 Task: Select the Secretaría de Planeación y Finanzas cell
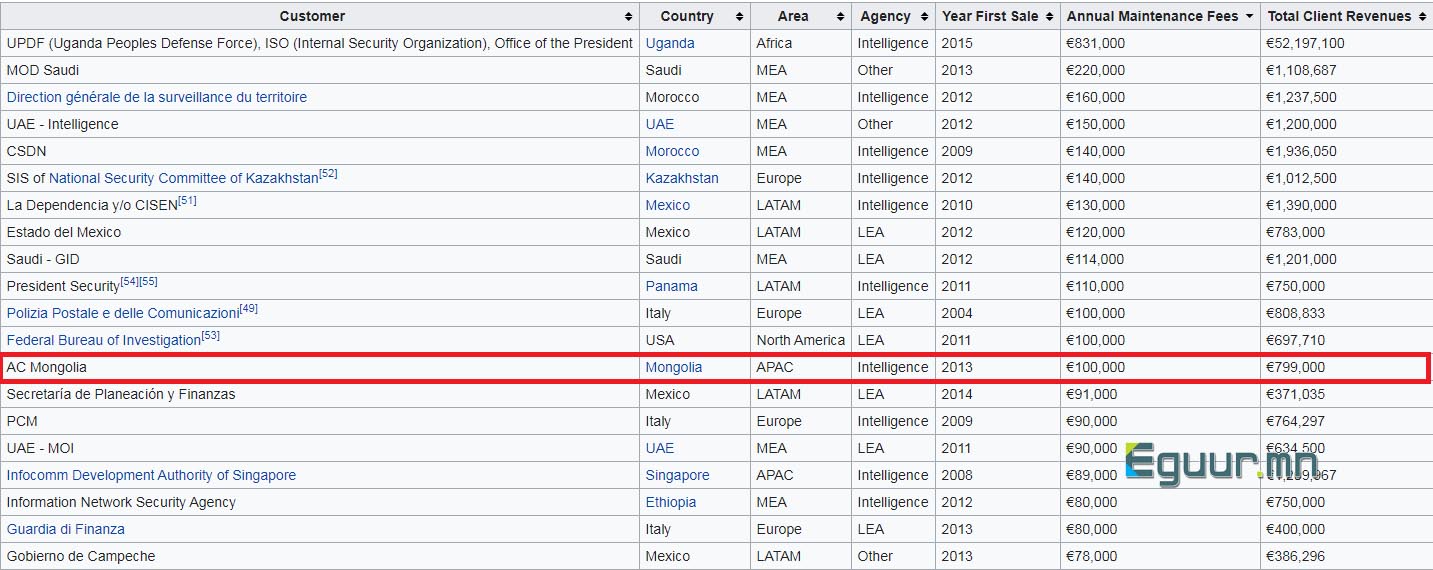pos(320,394)
